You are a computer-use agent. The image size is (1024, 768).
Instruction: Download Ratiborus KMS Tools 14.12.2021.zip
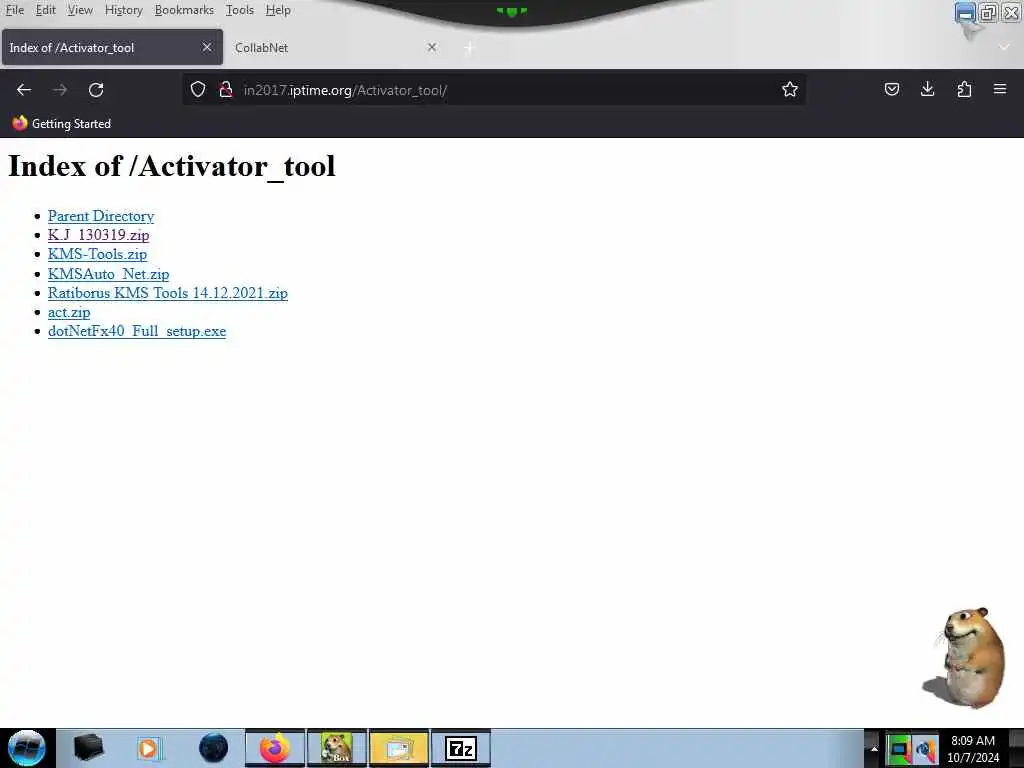(x=168, y=293)
